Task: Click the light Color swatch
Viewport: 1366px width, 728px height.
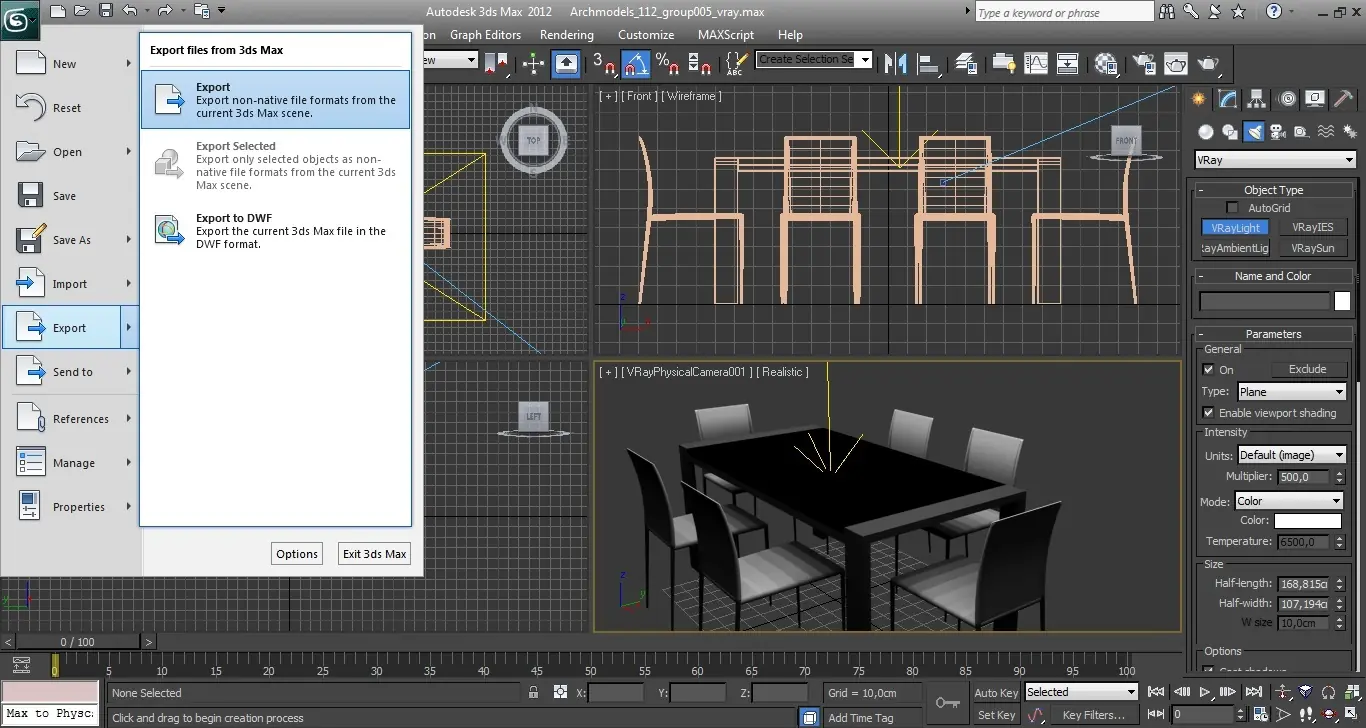Action: click(x=1307, y=521)
